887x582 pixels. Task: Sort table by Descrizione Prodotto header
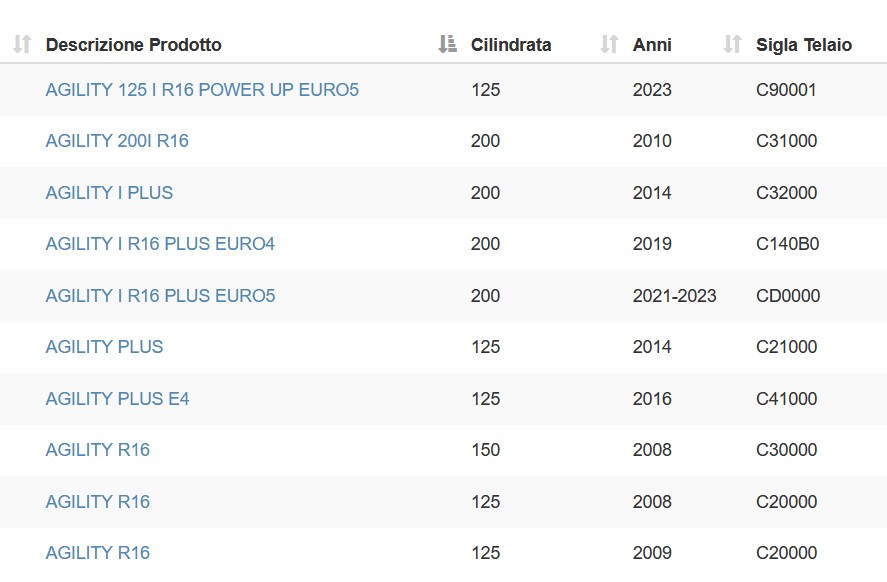[134, 45]
